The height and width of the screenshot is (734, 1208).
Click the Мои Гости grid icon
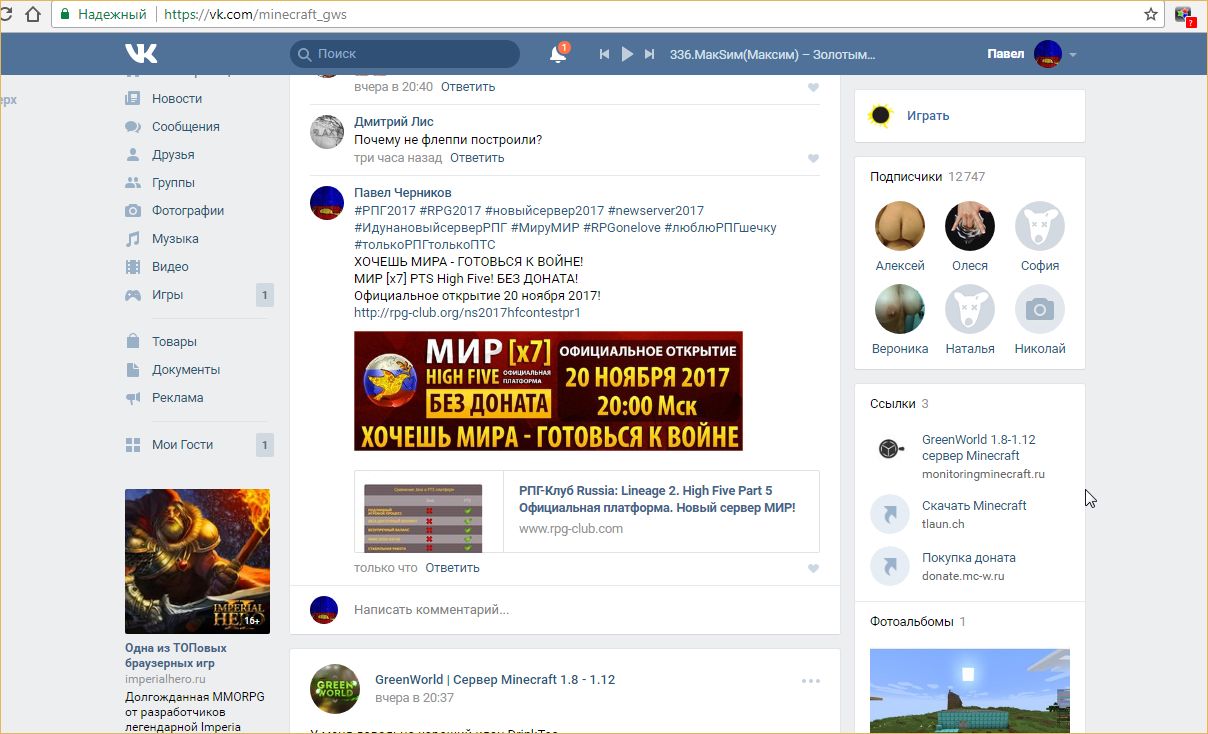point(132,445)
